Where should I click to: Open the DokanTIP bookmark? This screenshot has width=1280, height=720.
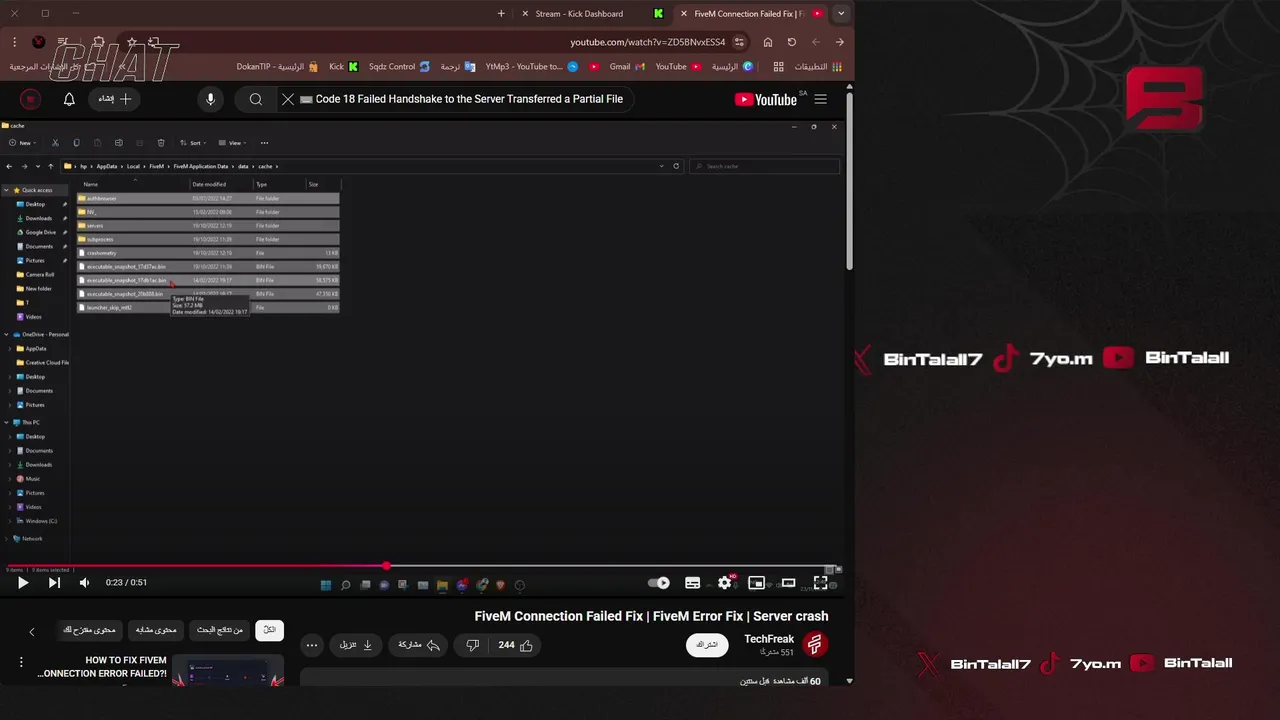pyautogui.click(x=278, y=67)
